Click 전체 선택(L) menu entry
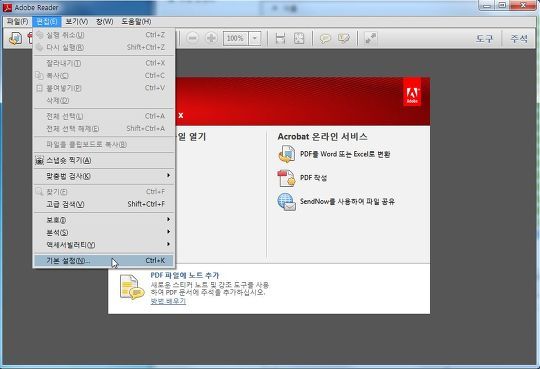This screenshot has height=369, width=540. click(x=104, y=116)
